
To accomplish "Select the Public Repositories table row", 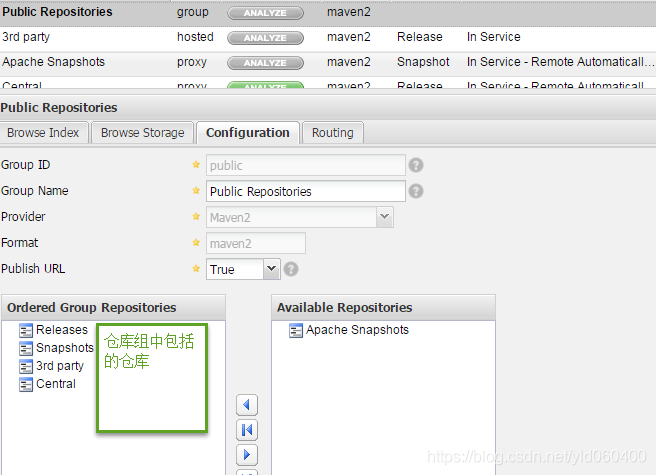I will [x=328, y=13].
